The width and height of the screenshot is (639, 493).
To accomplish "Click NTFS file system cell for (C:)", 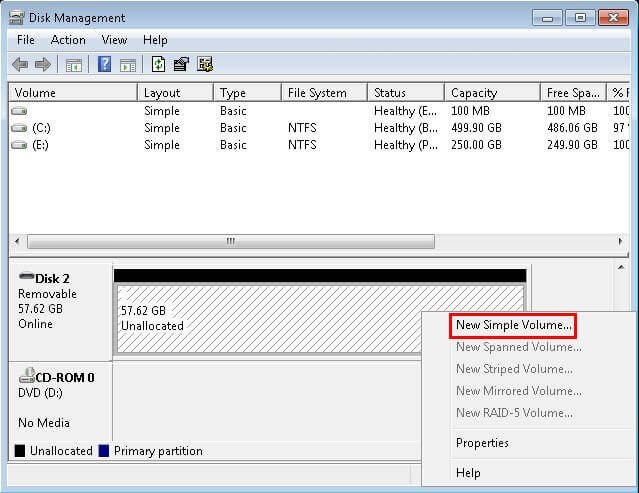I will click(x=302, y=128).
